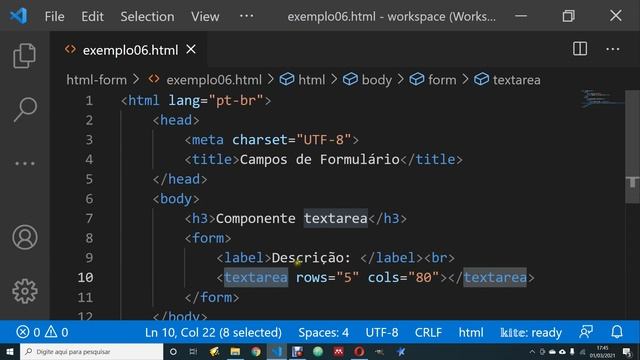The height and width of the screenshot is (360, 640).
Task: Open the Windows Start menu
Action: coord(9,351)
